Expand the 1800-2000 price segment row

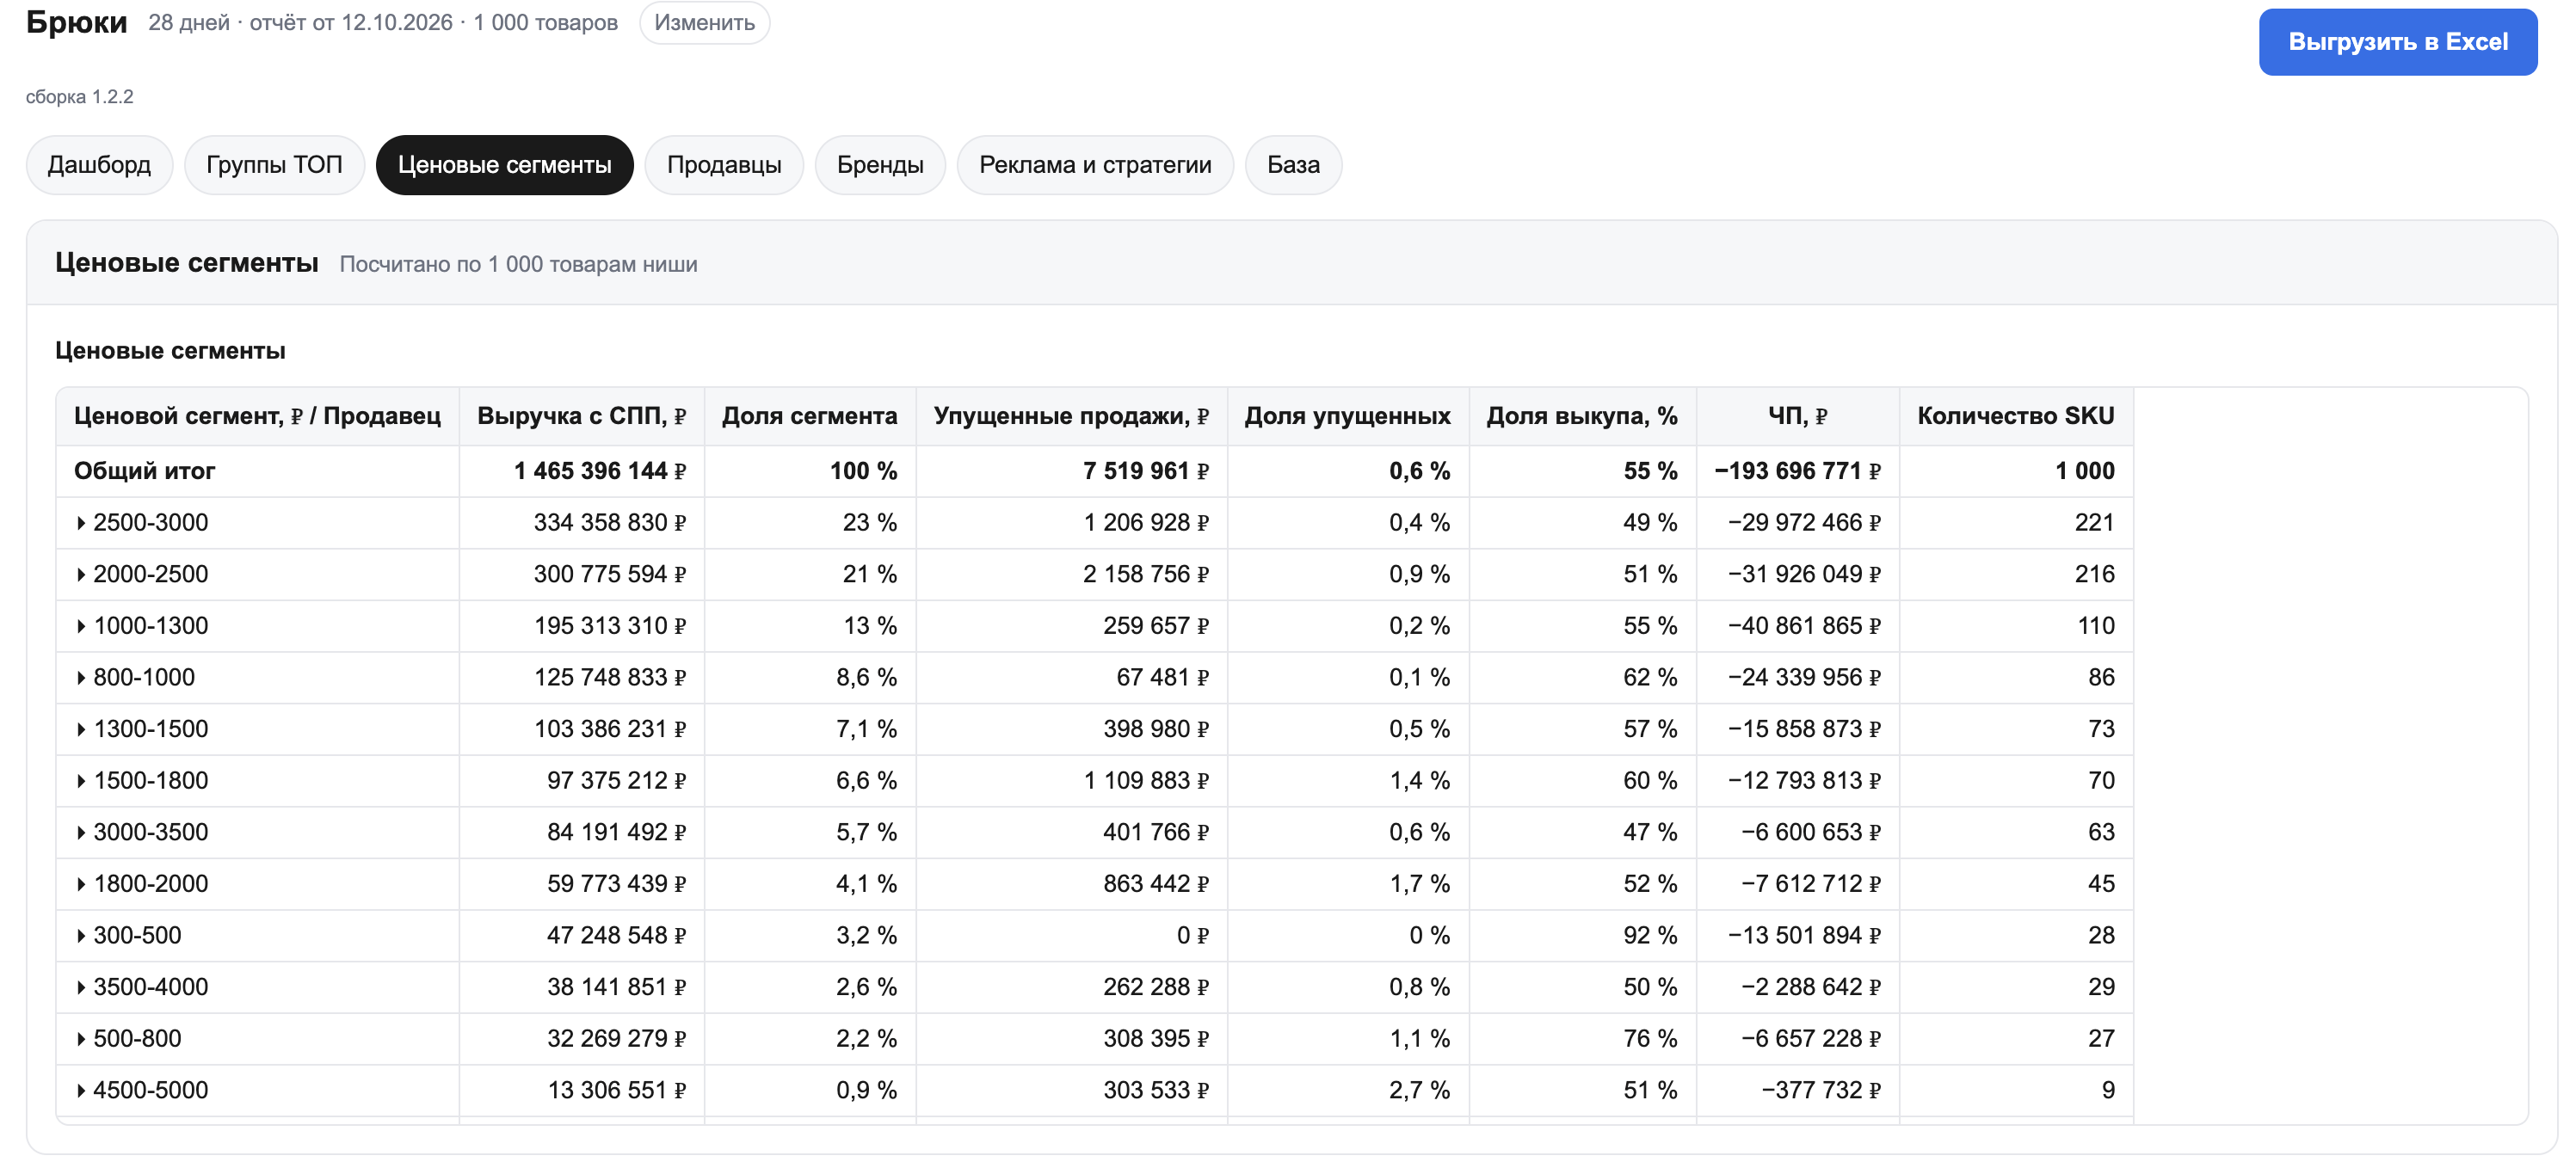(x=81, y=884)
